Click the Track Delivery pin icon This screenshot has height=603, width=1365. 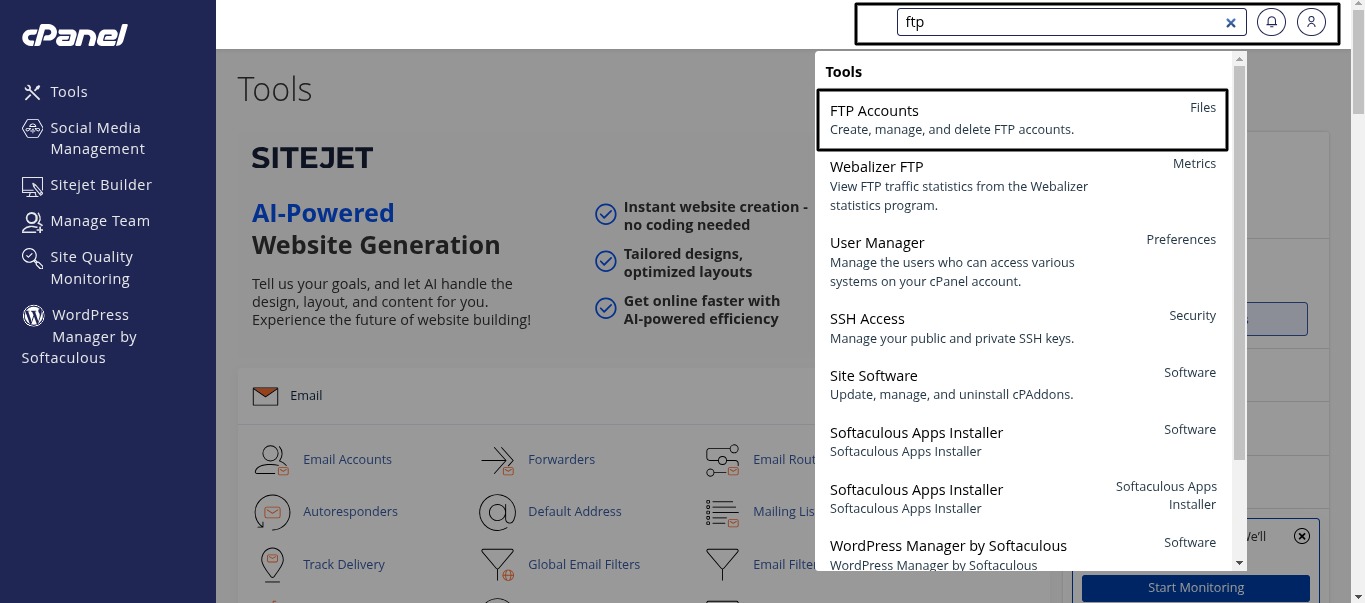click(271, 564)
